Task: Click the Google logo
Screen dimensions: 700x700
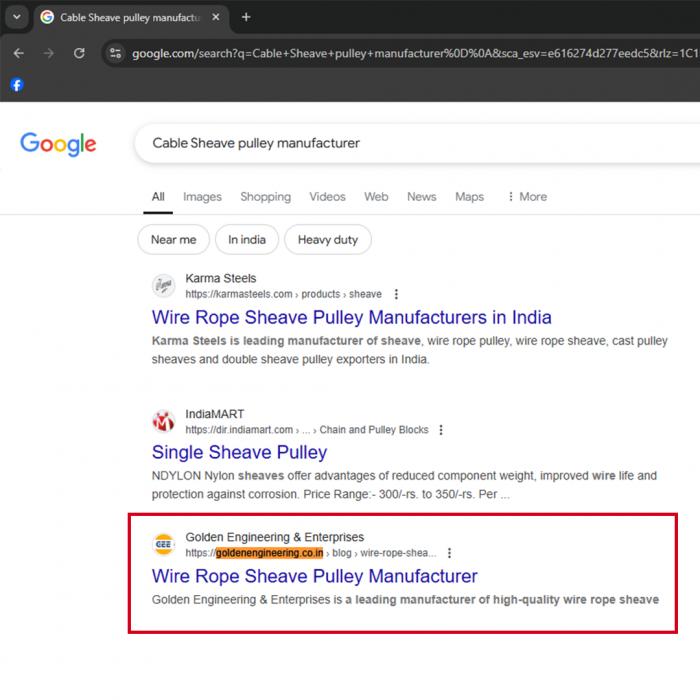Action: pos(58,144)
